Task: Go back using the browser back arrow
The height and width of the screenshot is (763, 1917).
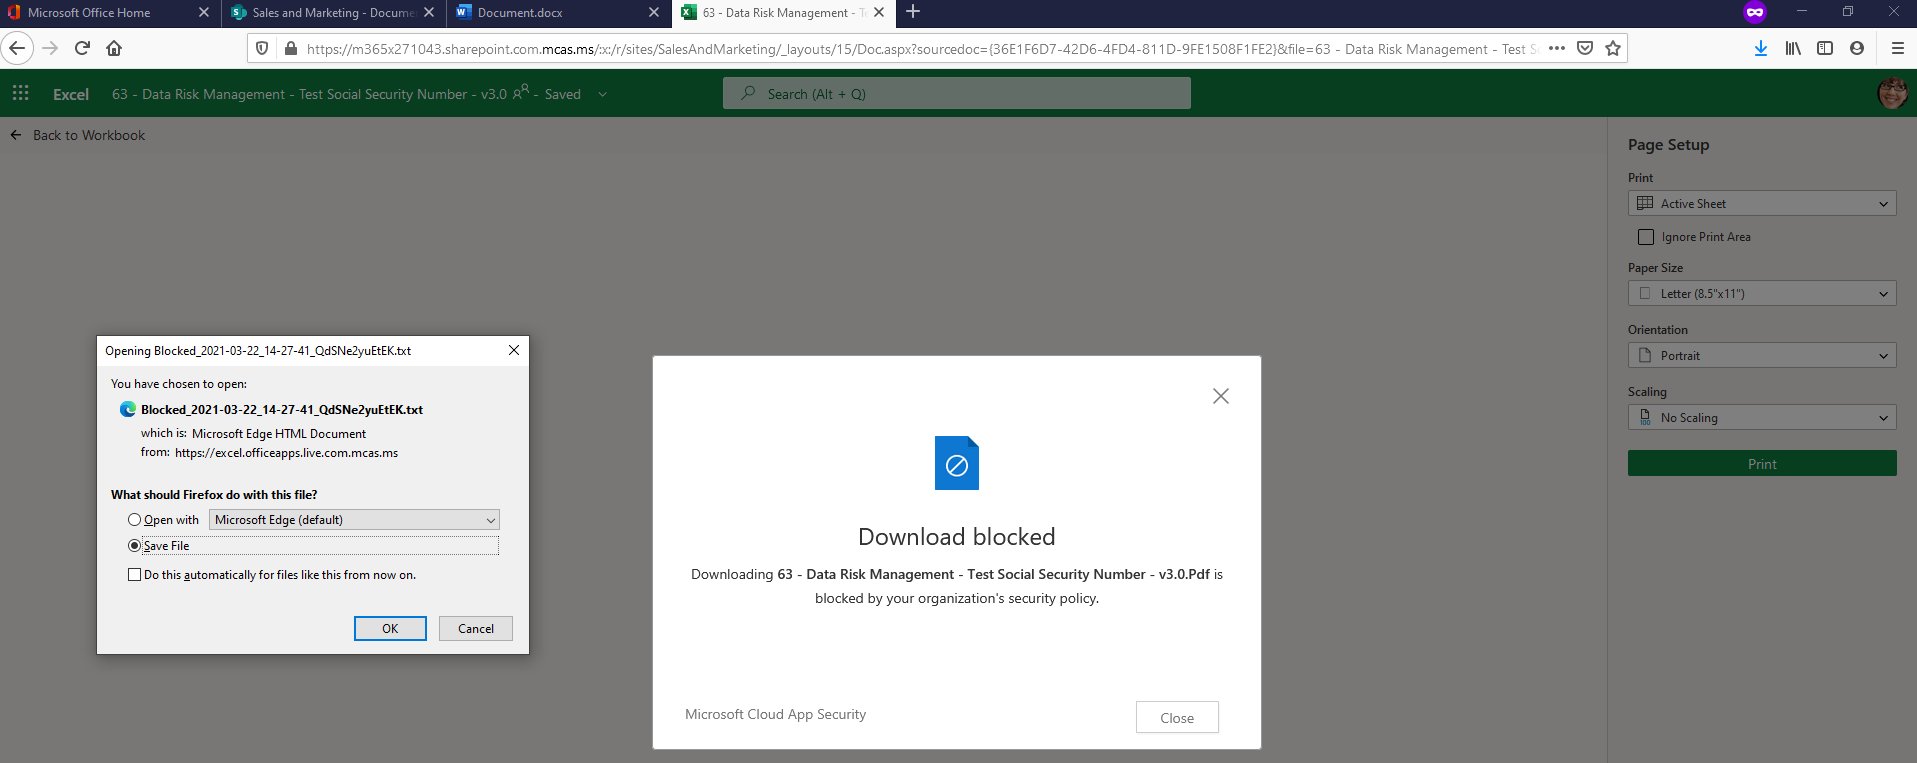Action: point(17,48)
